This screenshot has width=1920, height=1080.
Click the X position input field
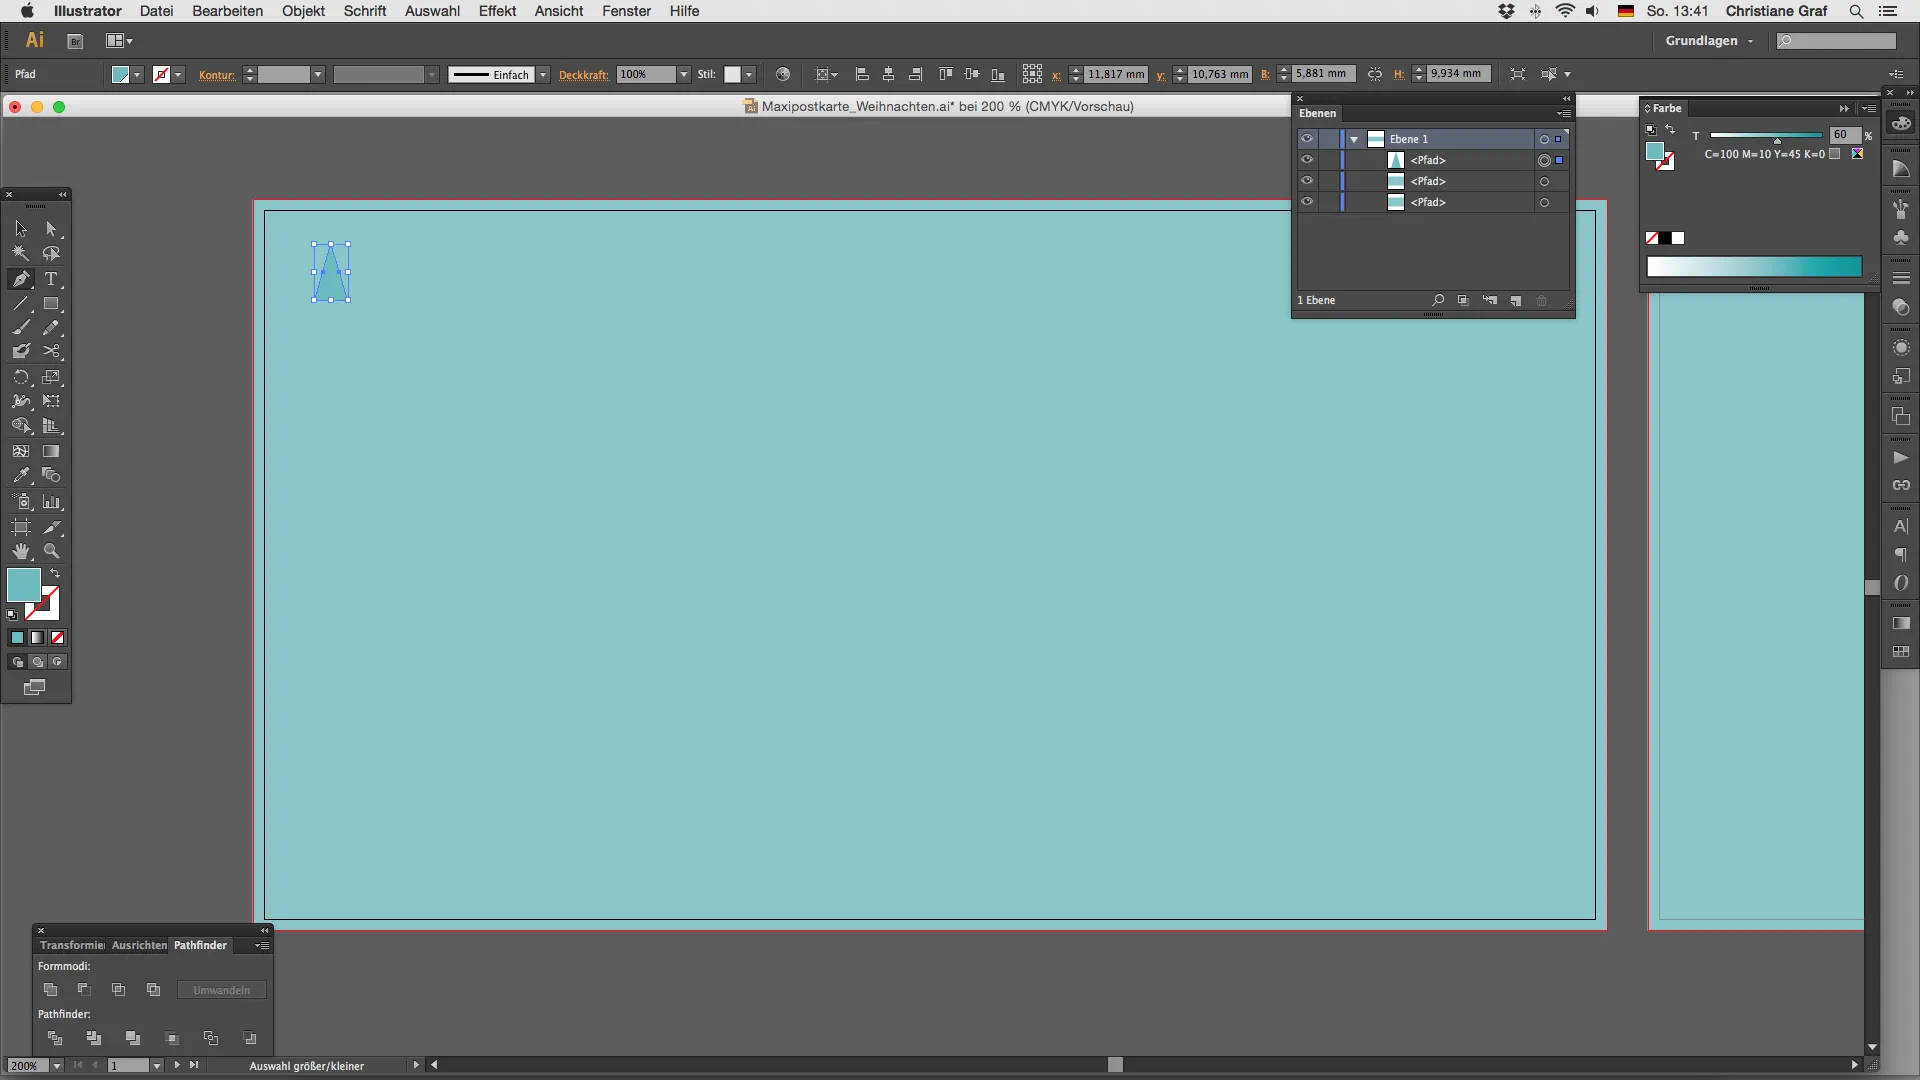pos(1115,74)
